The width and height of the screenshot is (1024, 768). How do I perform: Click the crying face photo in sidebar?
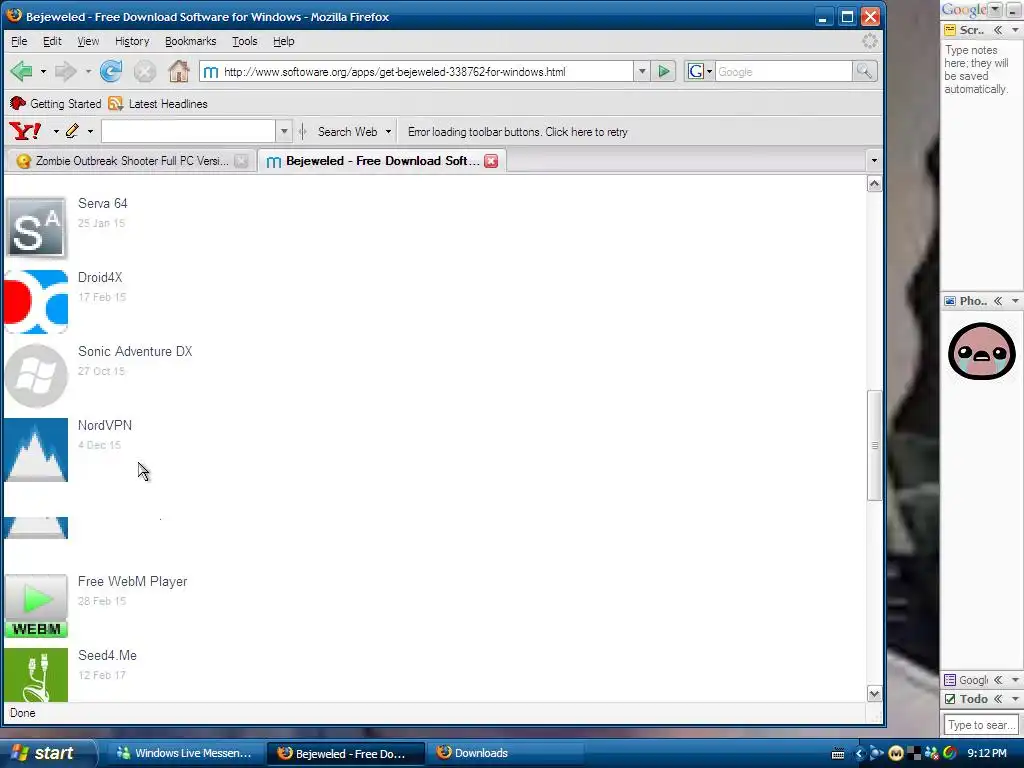(x=982, y=351)
